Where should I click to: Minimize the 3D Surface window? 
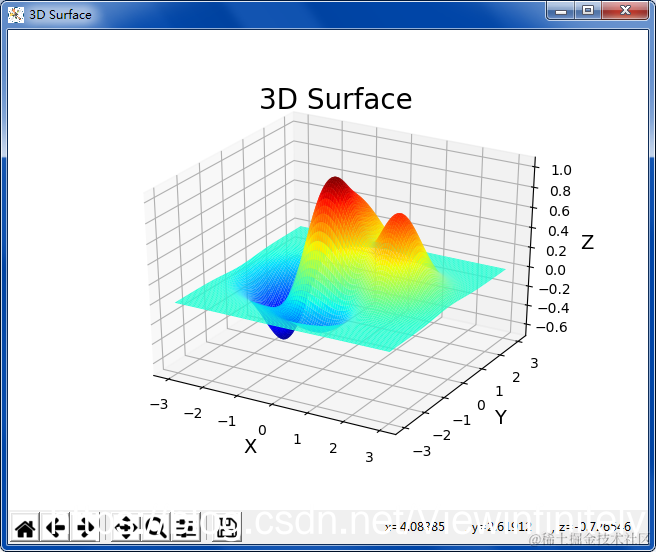coord(561,10)
